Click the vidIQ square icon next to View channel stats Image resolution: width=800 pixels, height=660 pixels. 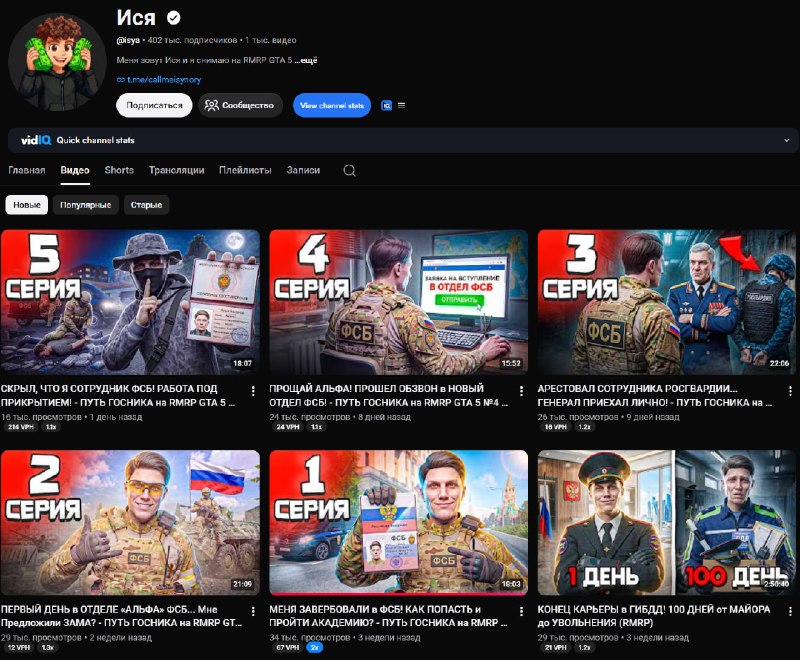(x=386, y=106)
